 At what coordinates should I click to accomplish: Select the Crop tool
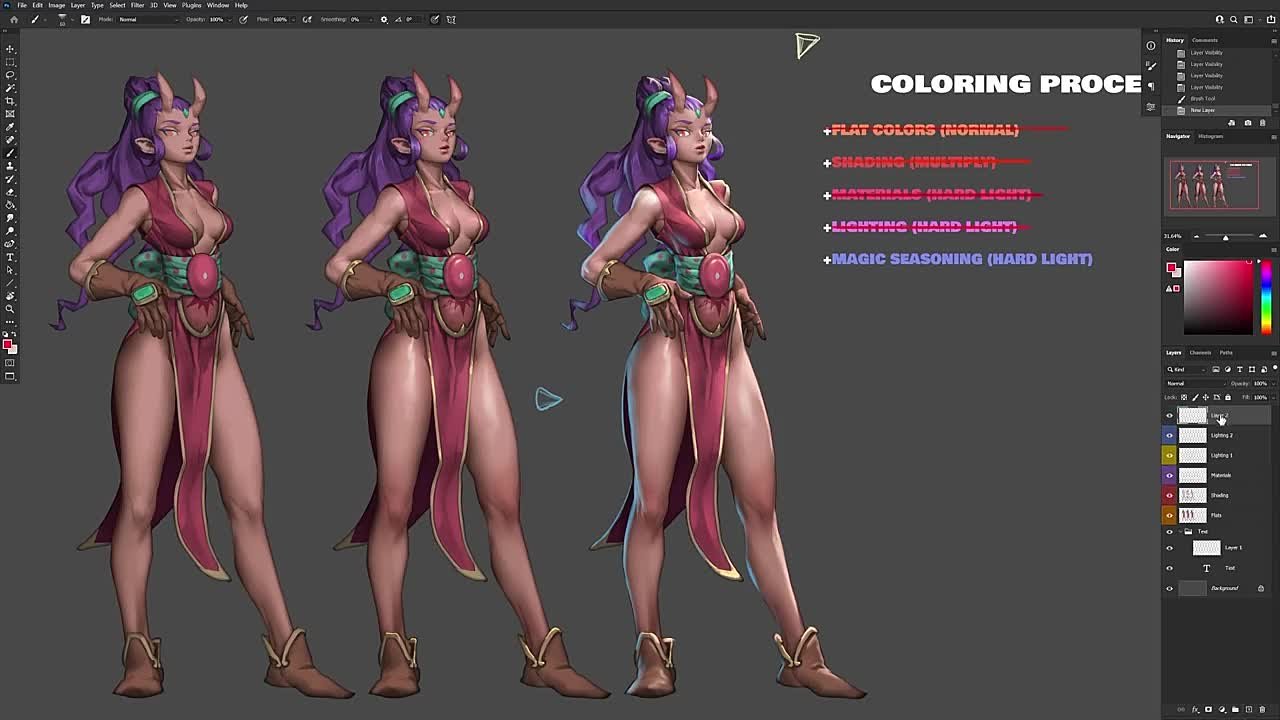(10, 101)
